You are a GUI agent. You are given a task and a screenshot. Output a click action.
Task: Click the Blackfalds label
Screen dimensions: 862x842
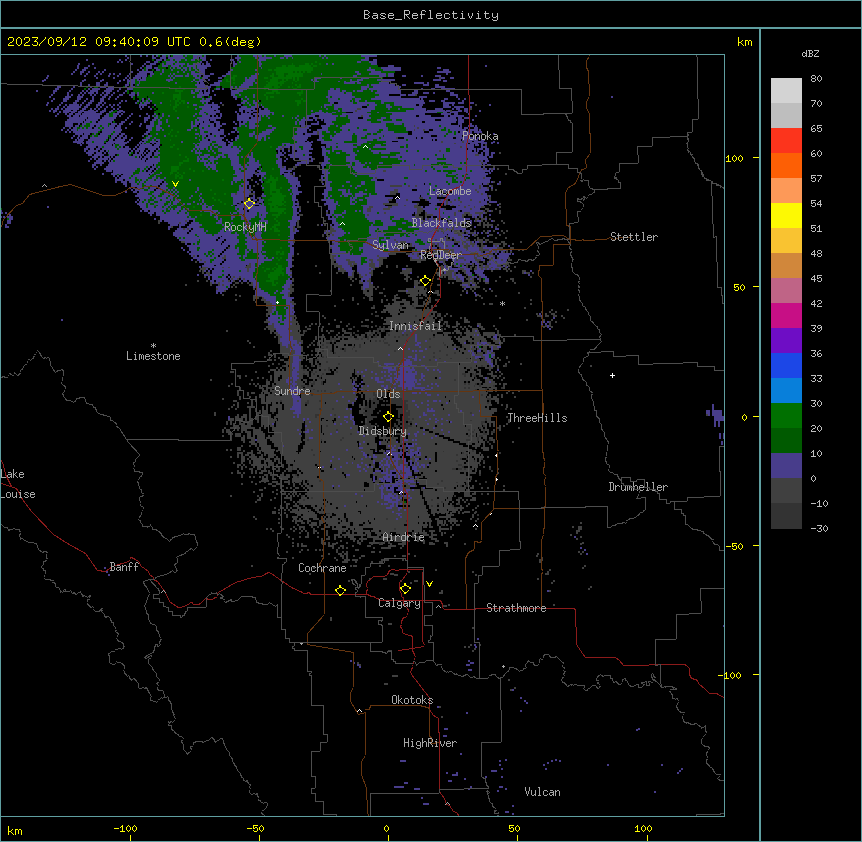[441, 223]
